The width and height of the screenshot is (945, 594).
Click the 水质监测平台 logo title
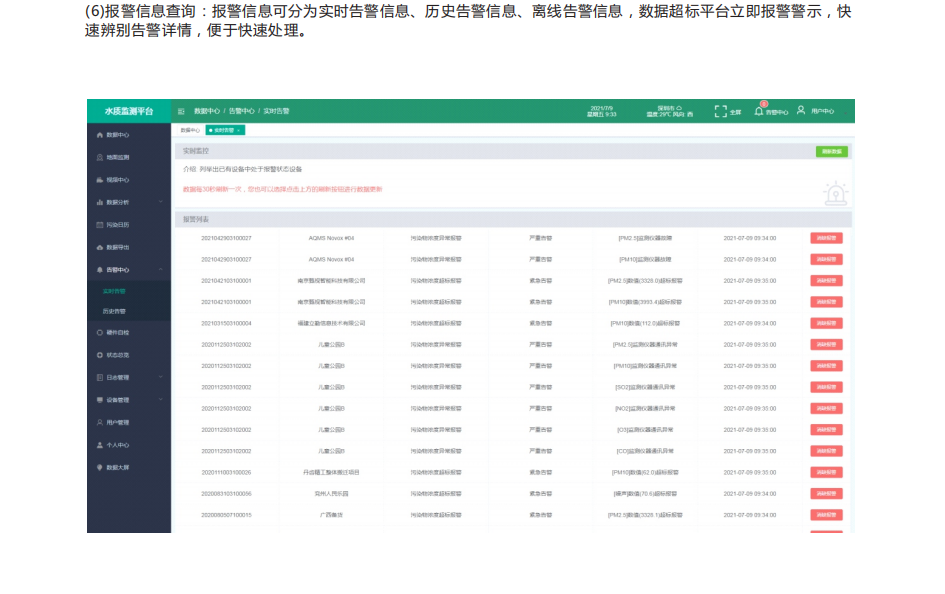(129, 111)
